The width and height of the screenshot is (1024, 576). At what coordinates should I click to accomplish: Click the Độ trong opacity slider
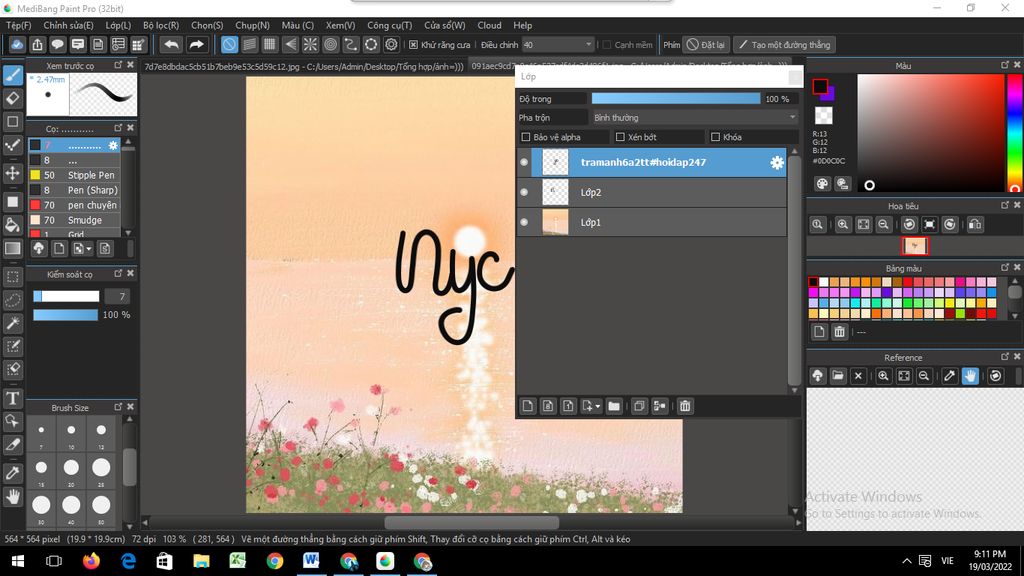click(675, 99)
